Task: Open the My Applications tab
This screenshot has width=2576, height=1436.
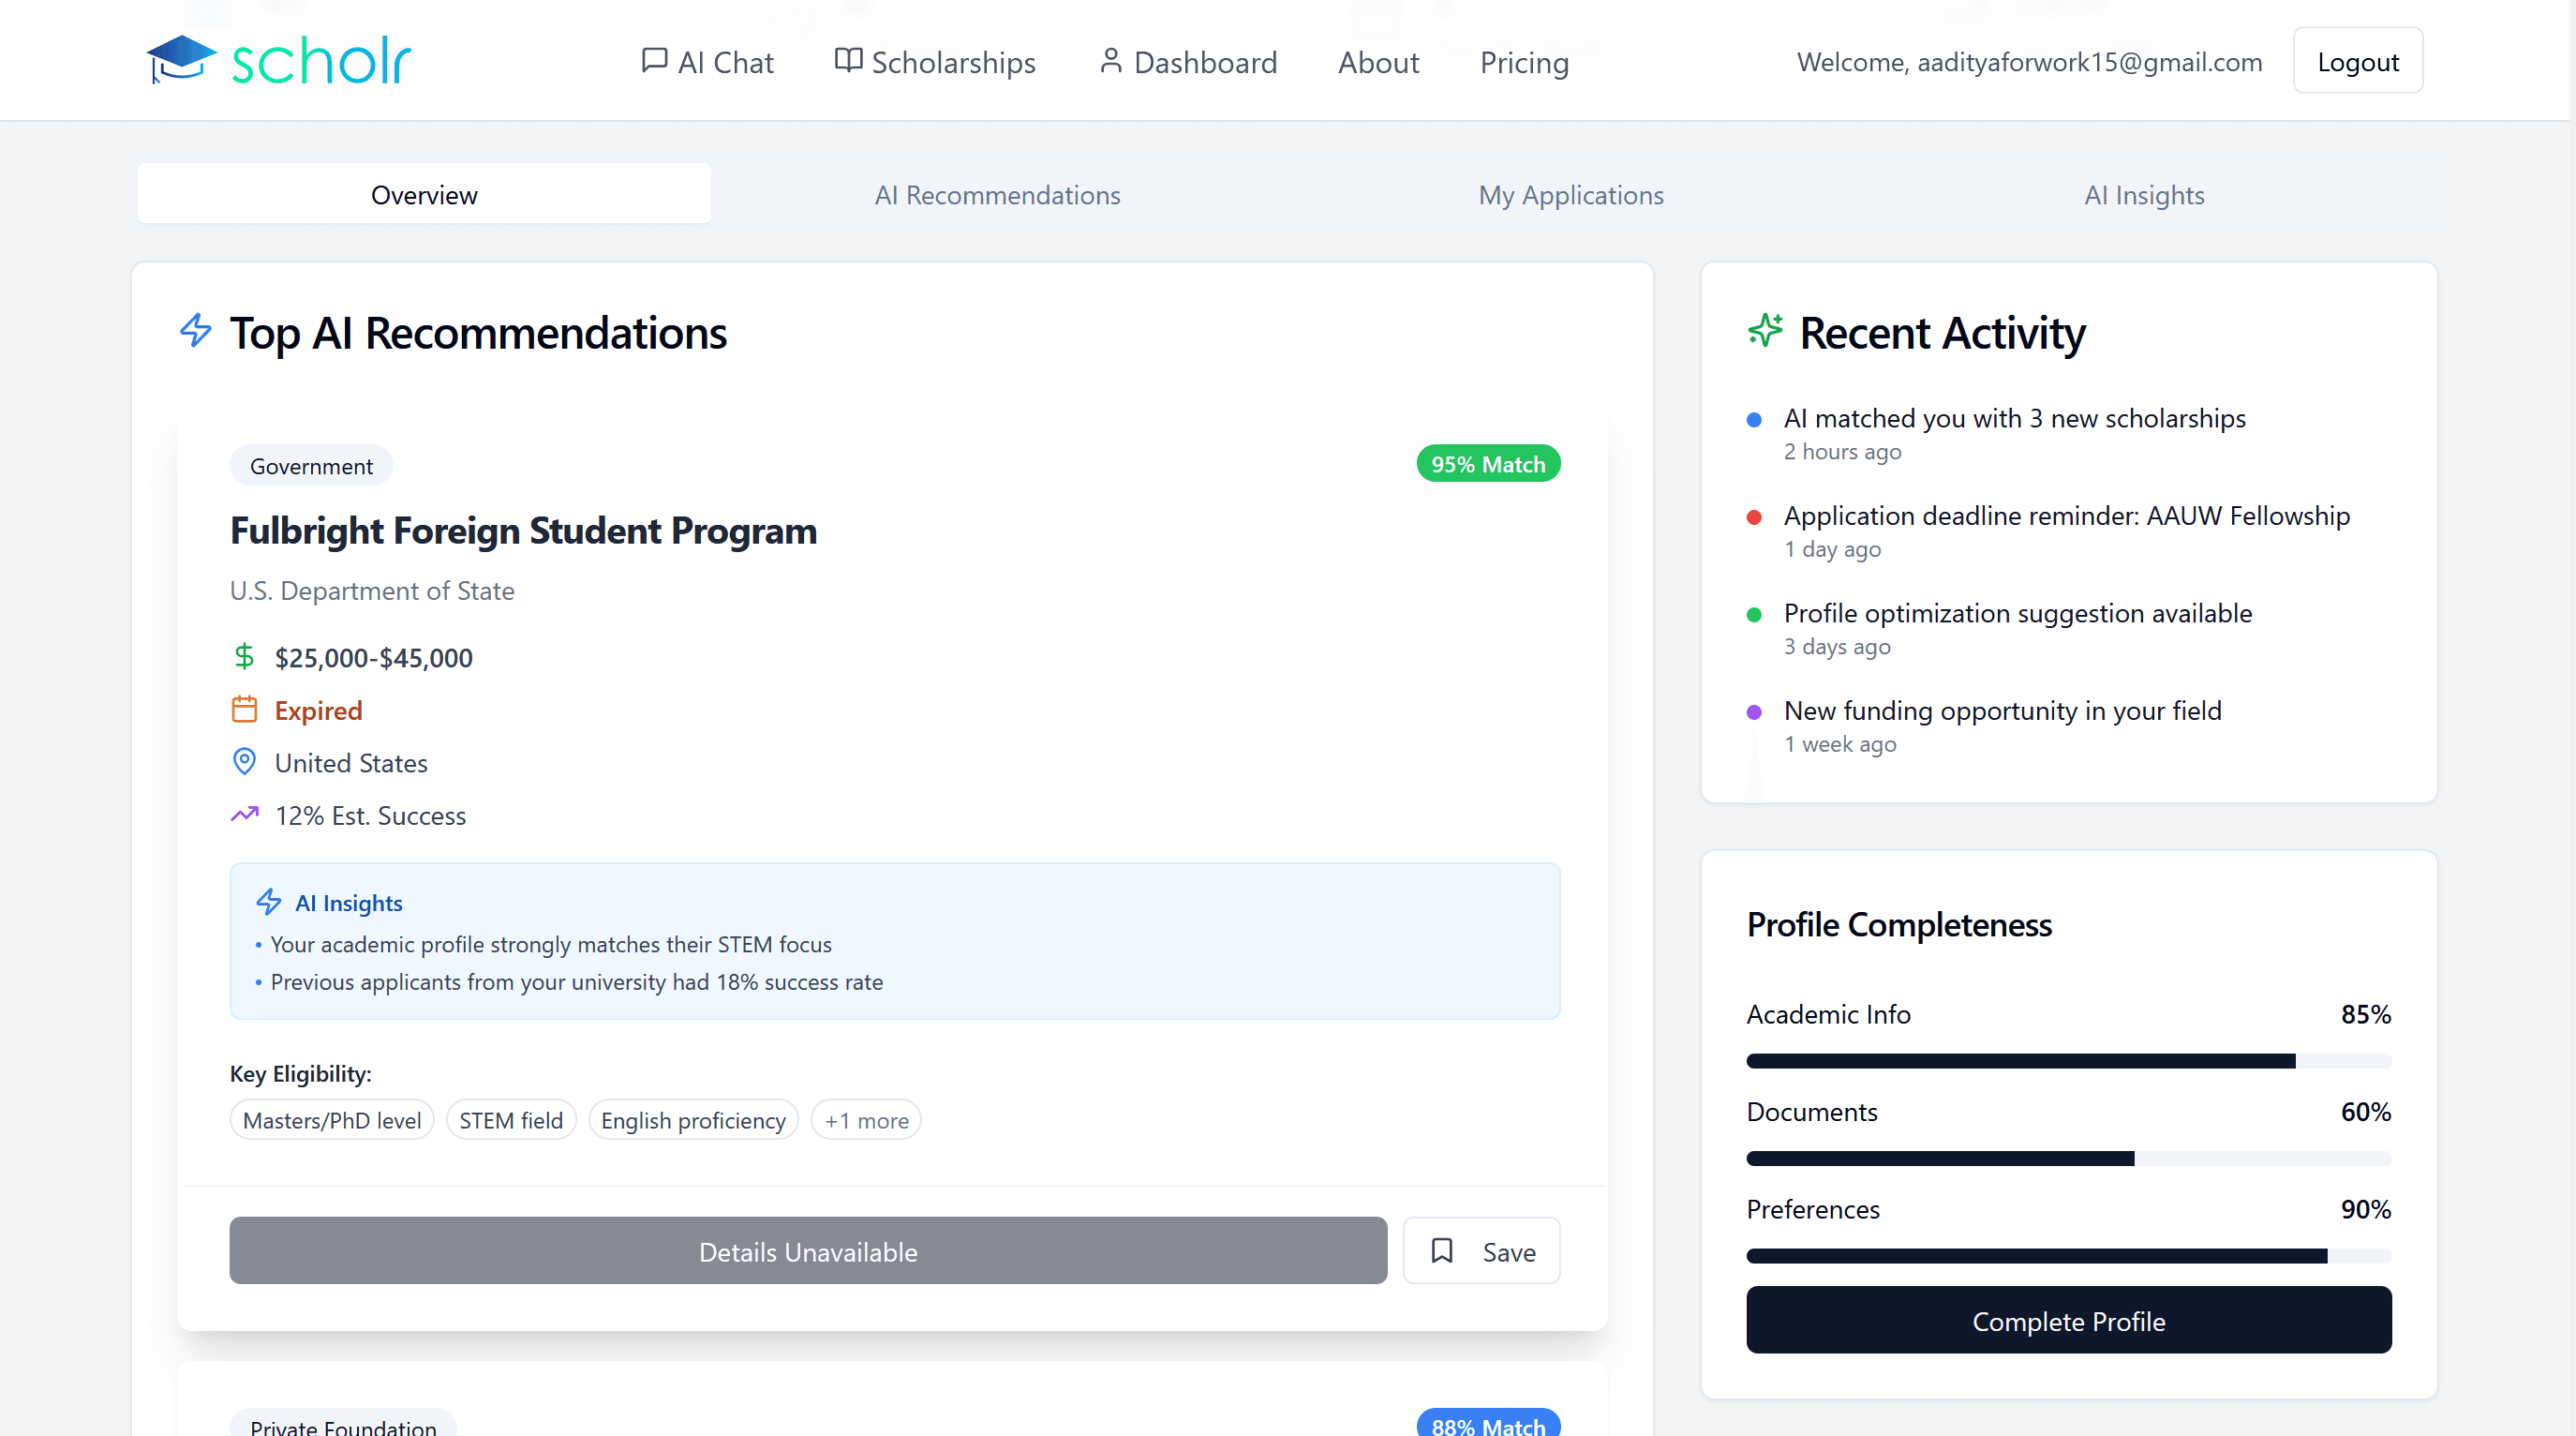Action: (x=1570, y=195)
